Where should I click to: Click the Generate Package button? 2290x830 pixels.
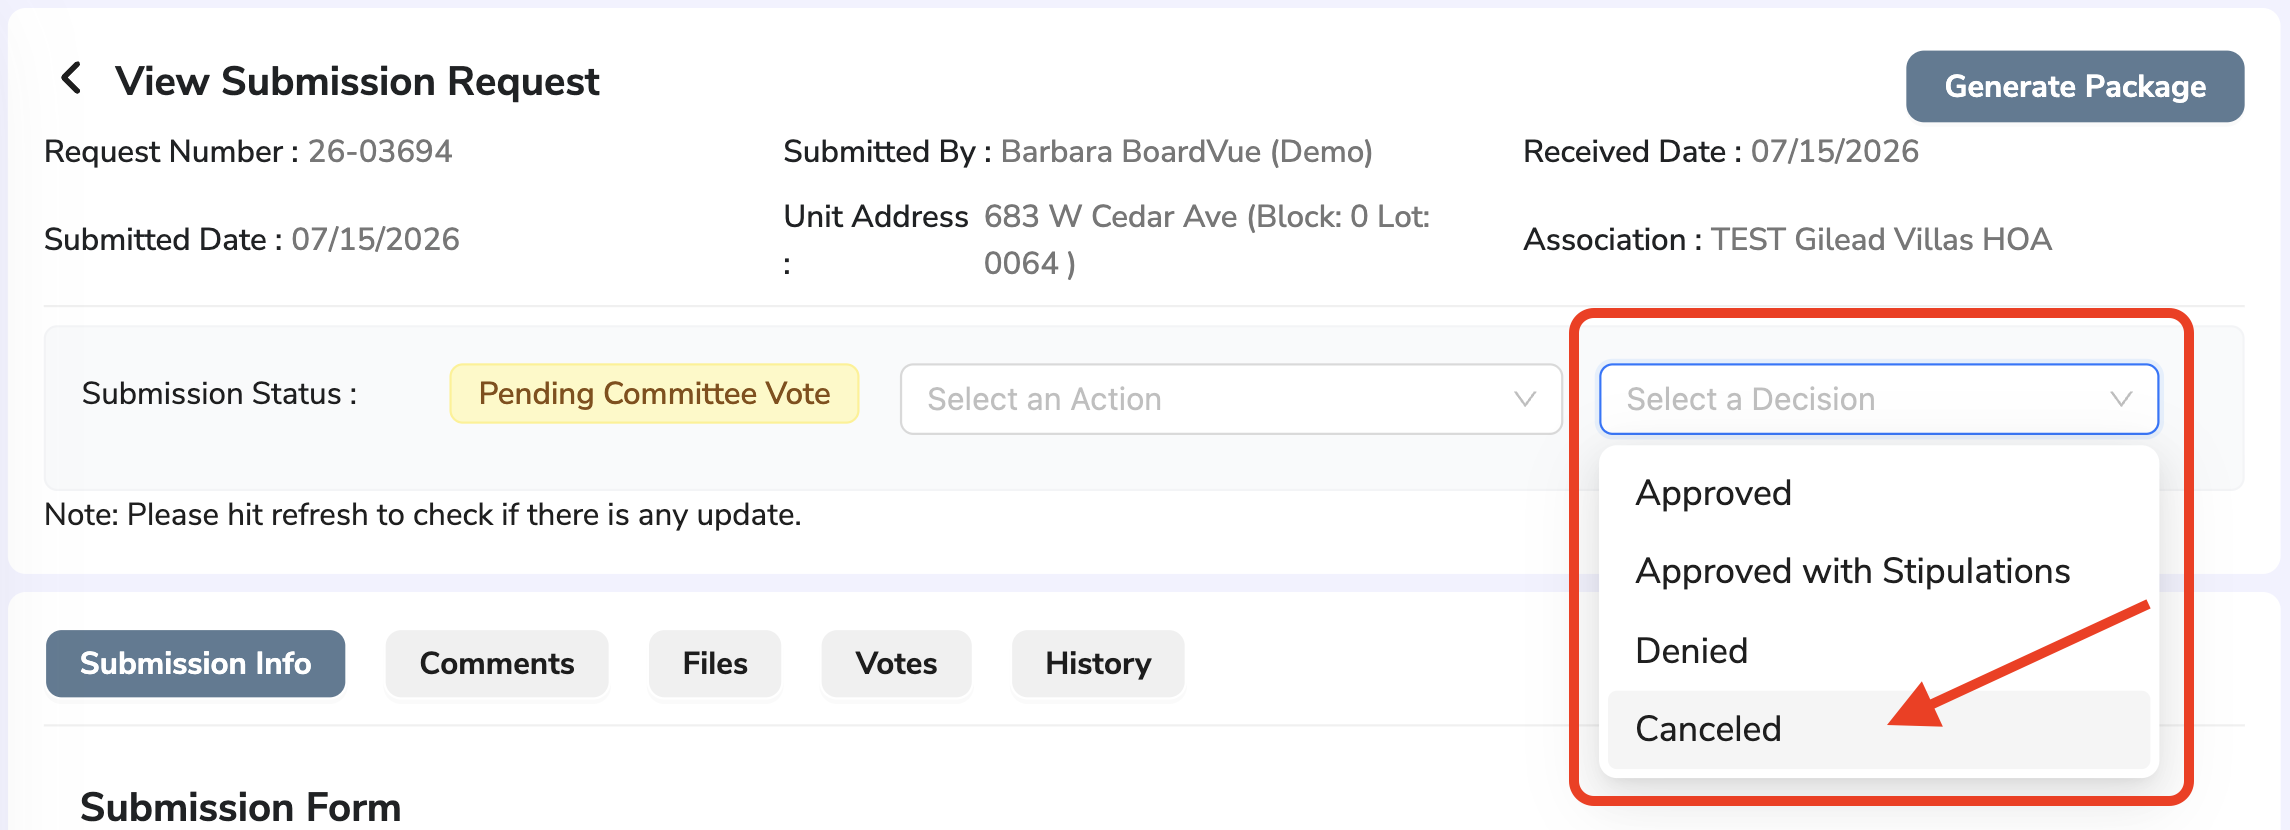[2075, 86]
